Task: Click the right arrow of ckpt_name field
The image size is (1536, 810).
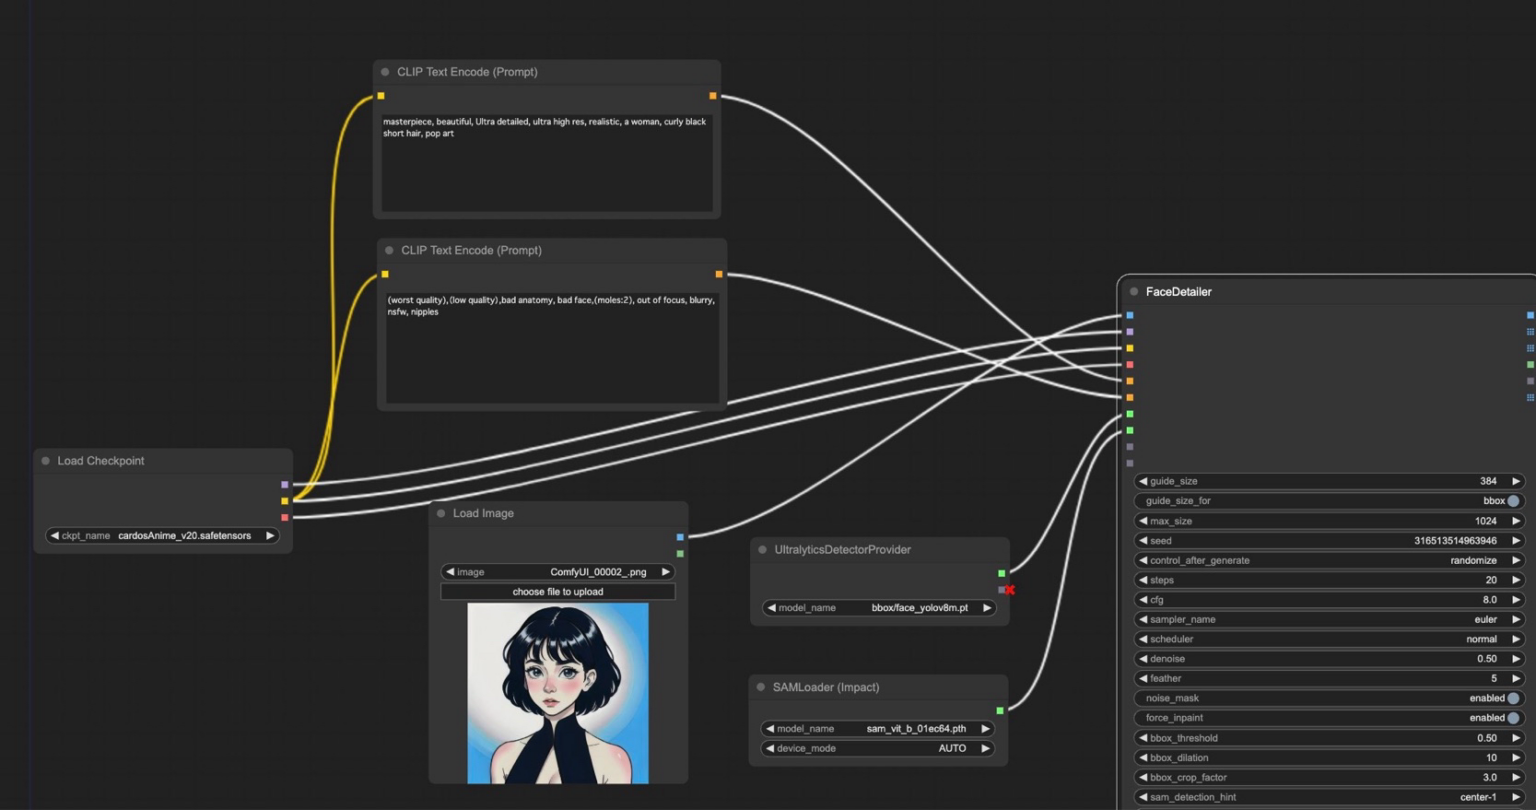Action: 270,536
